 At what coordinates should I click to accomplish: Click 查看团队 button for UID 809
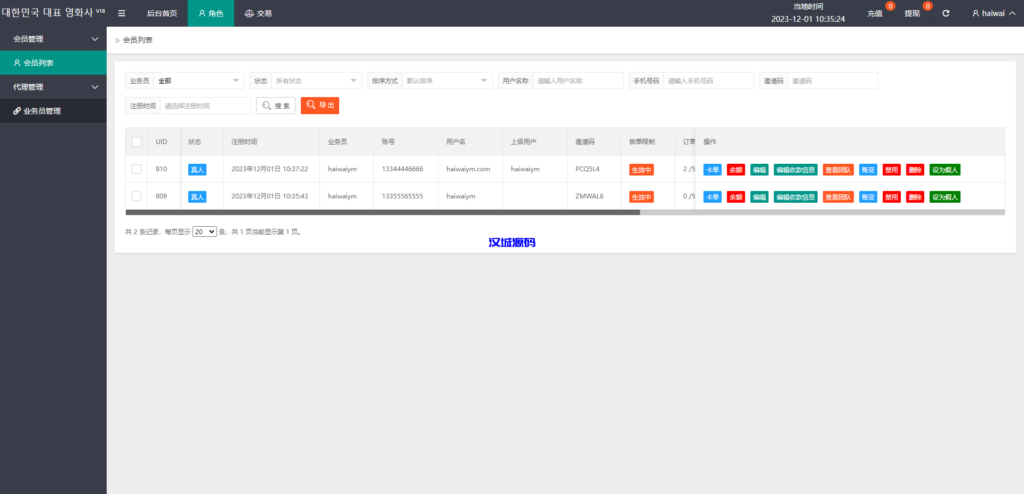838,197
